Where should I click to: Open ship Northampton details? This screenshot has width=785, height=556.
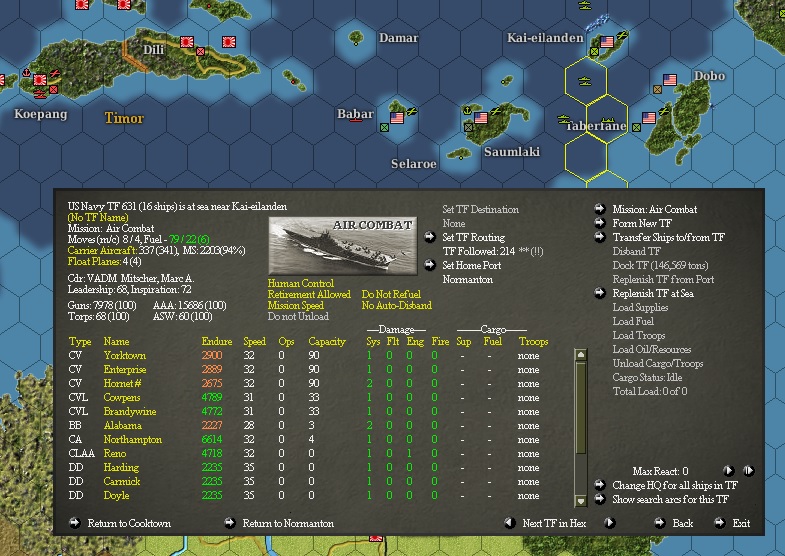(133, 439)
